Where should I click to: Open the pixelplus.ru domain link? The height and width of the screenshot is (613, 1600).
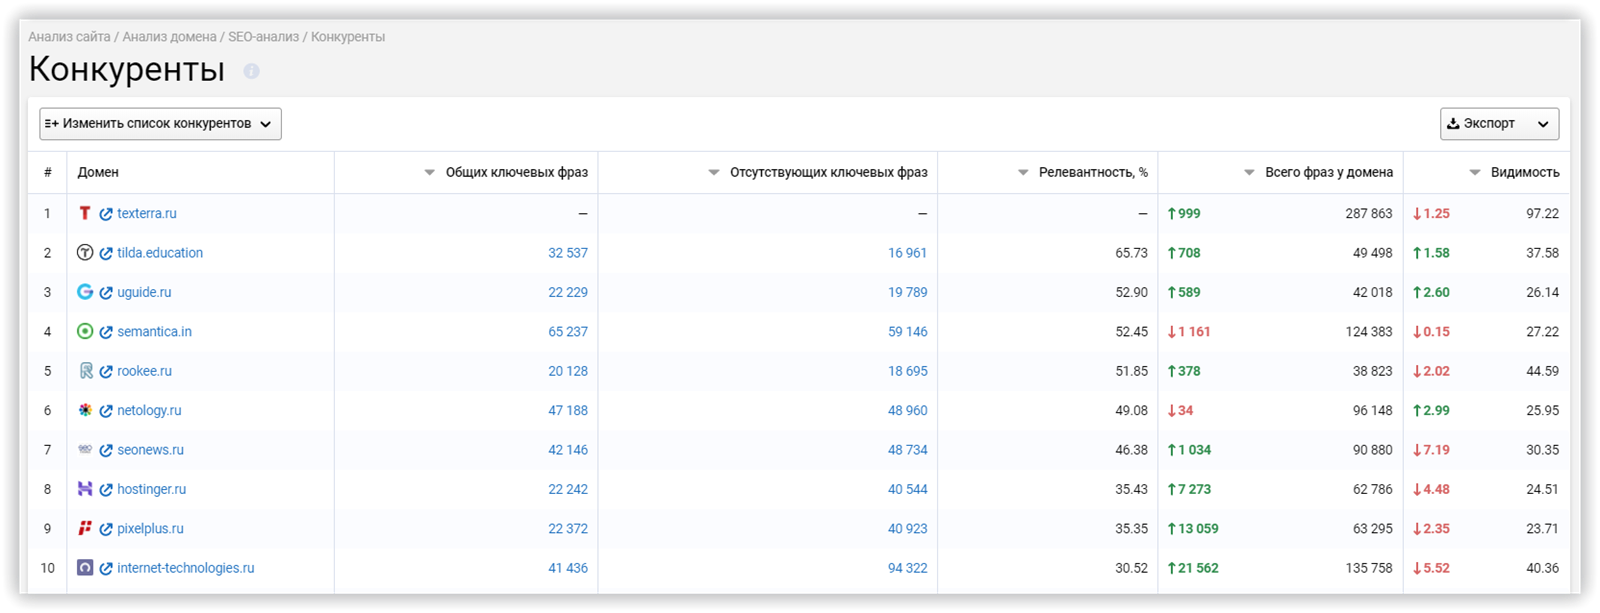tap(150, 529)
